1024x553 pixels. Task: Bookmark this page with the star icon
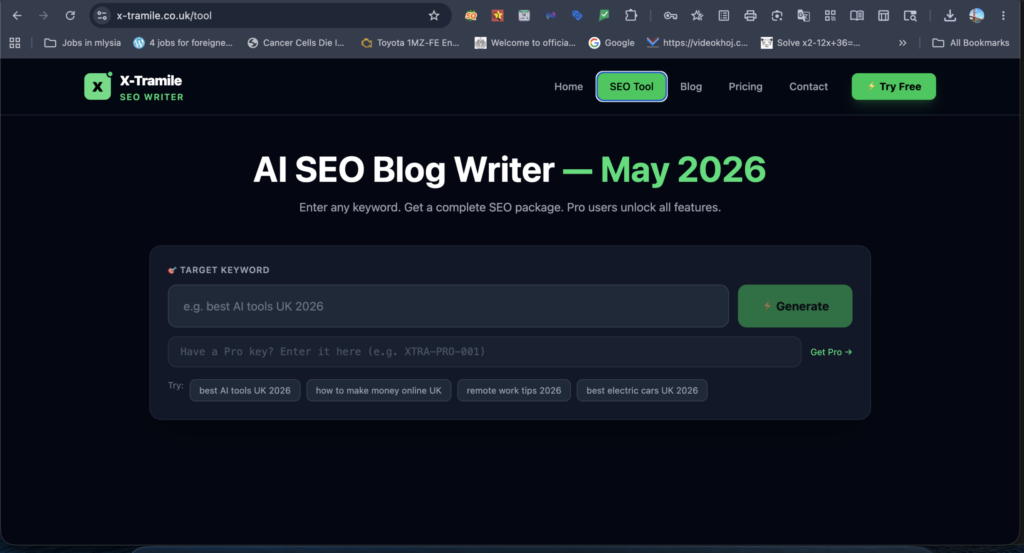click(x=434, y=16)
